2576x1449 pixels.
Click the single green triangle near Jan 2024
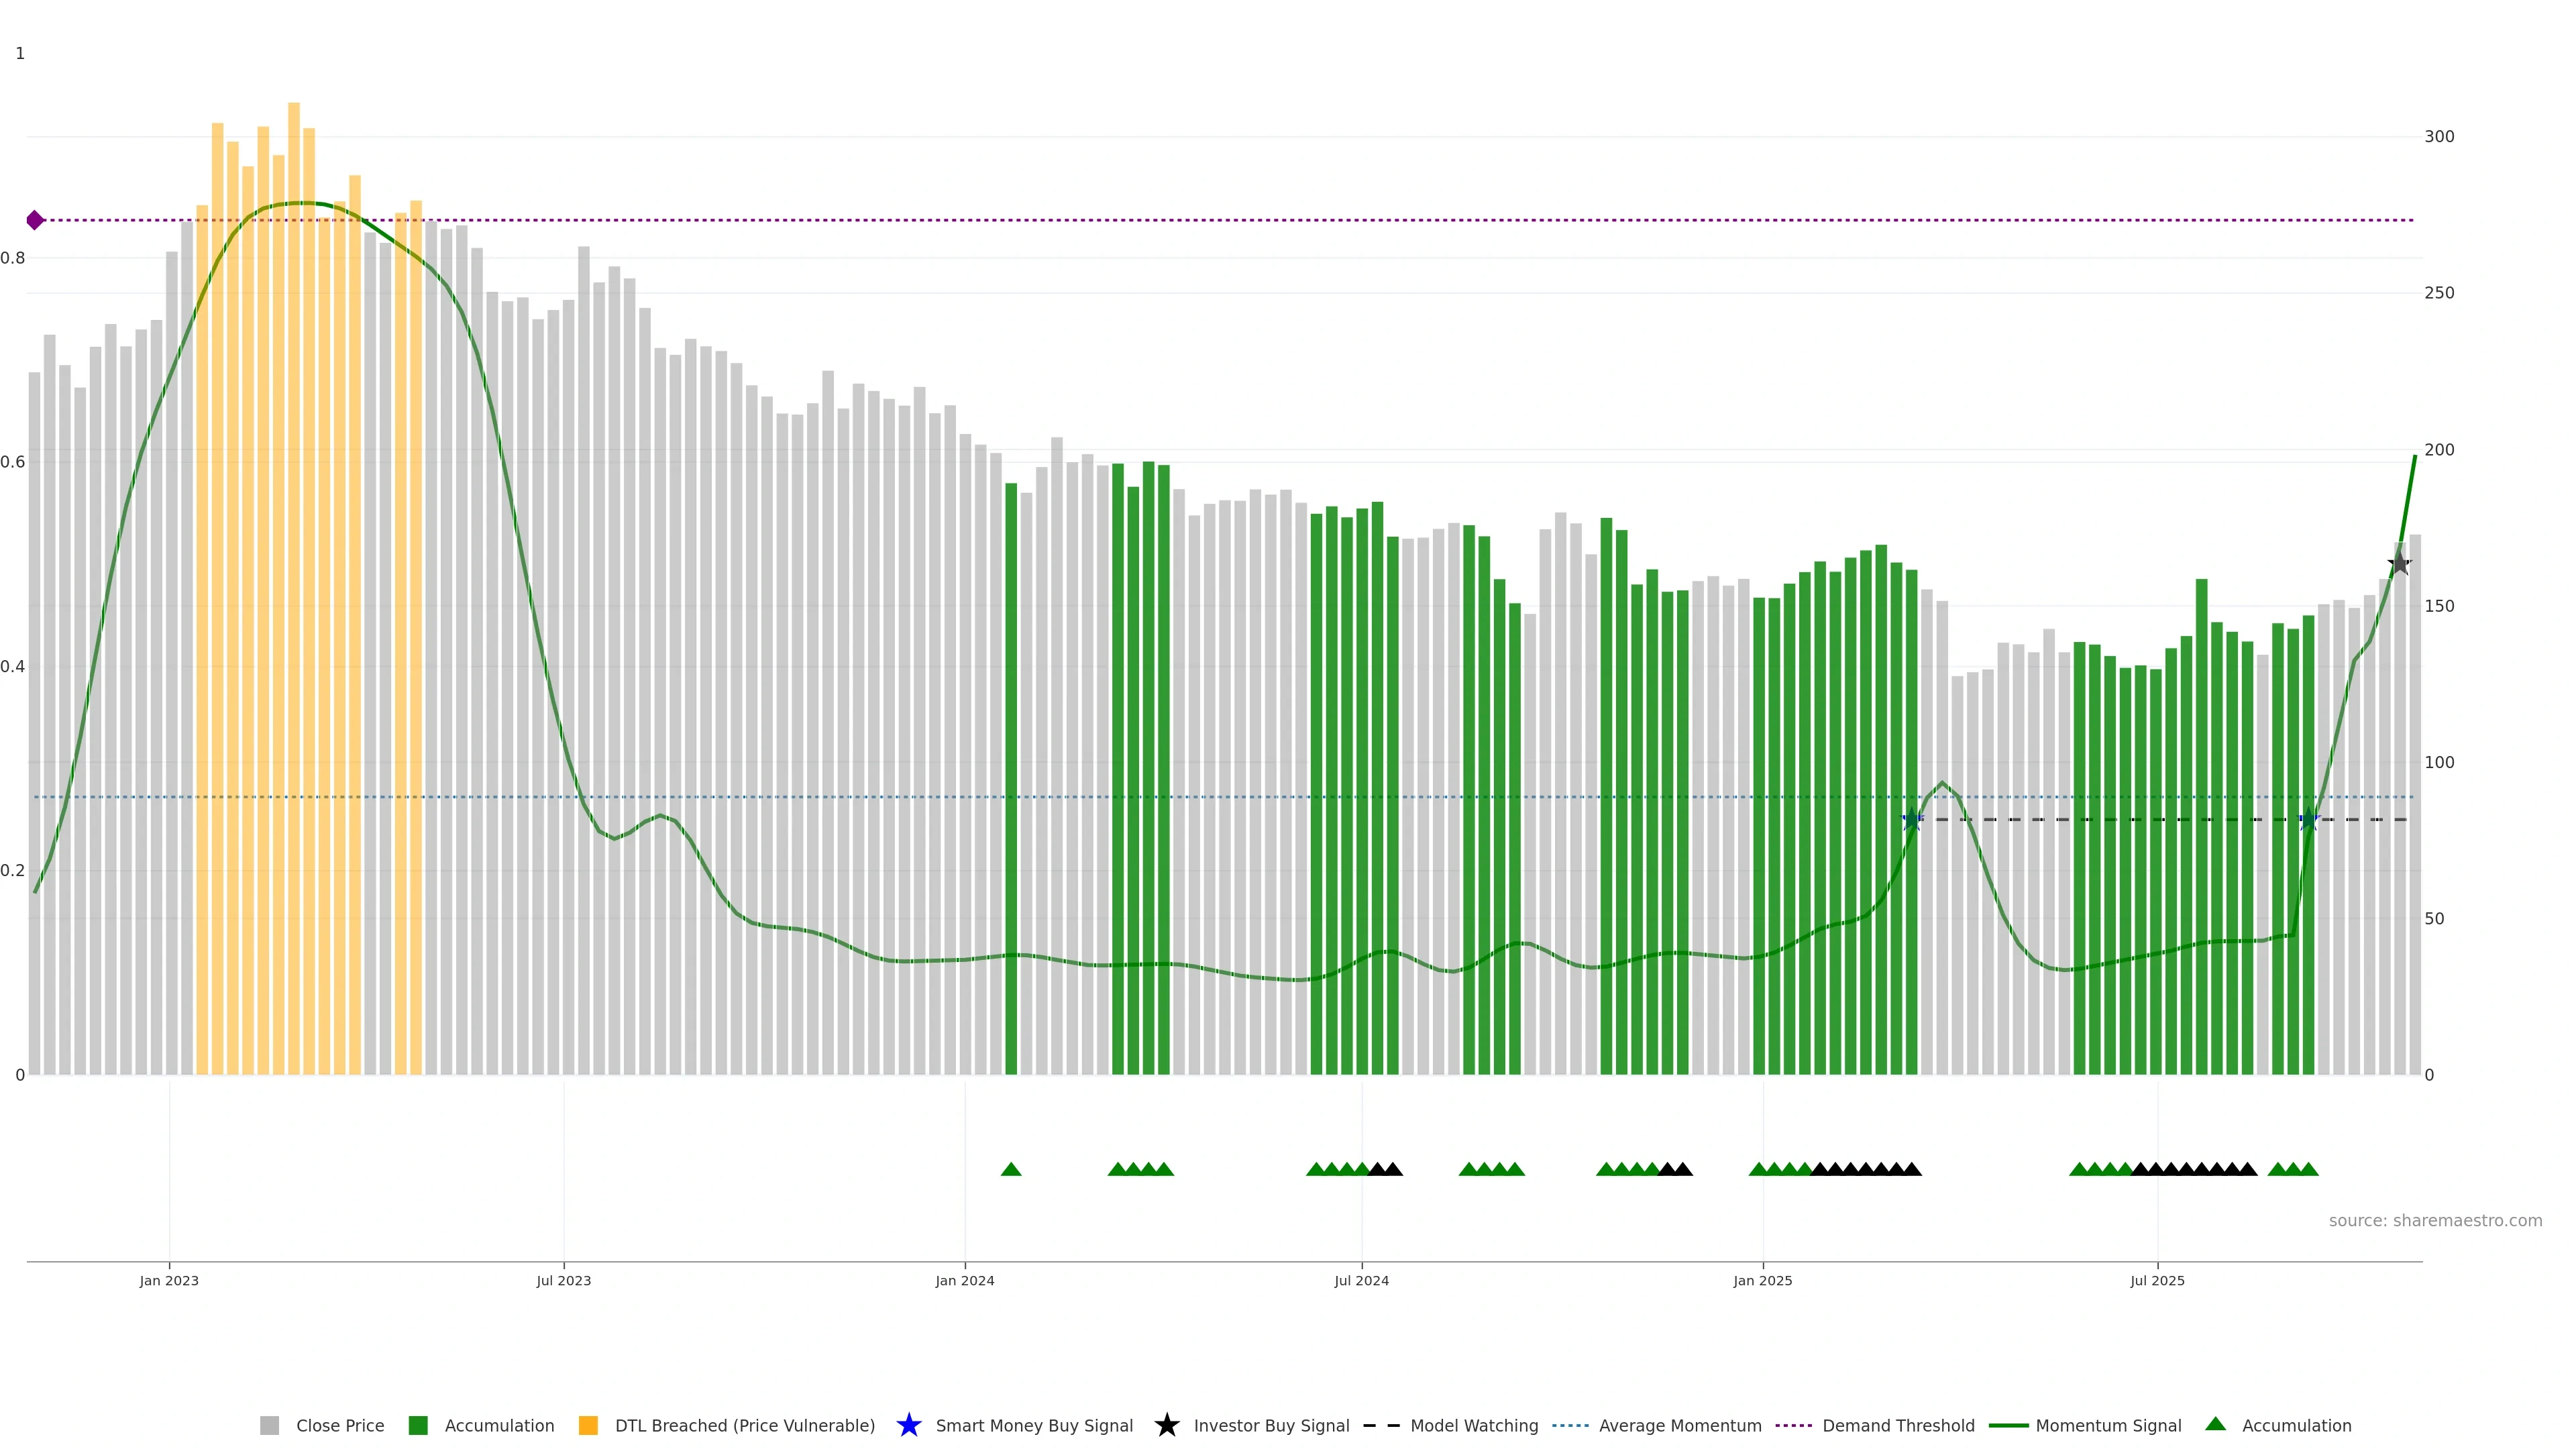pyautogui.click(x=1011, y=1169)
